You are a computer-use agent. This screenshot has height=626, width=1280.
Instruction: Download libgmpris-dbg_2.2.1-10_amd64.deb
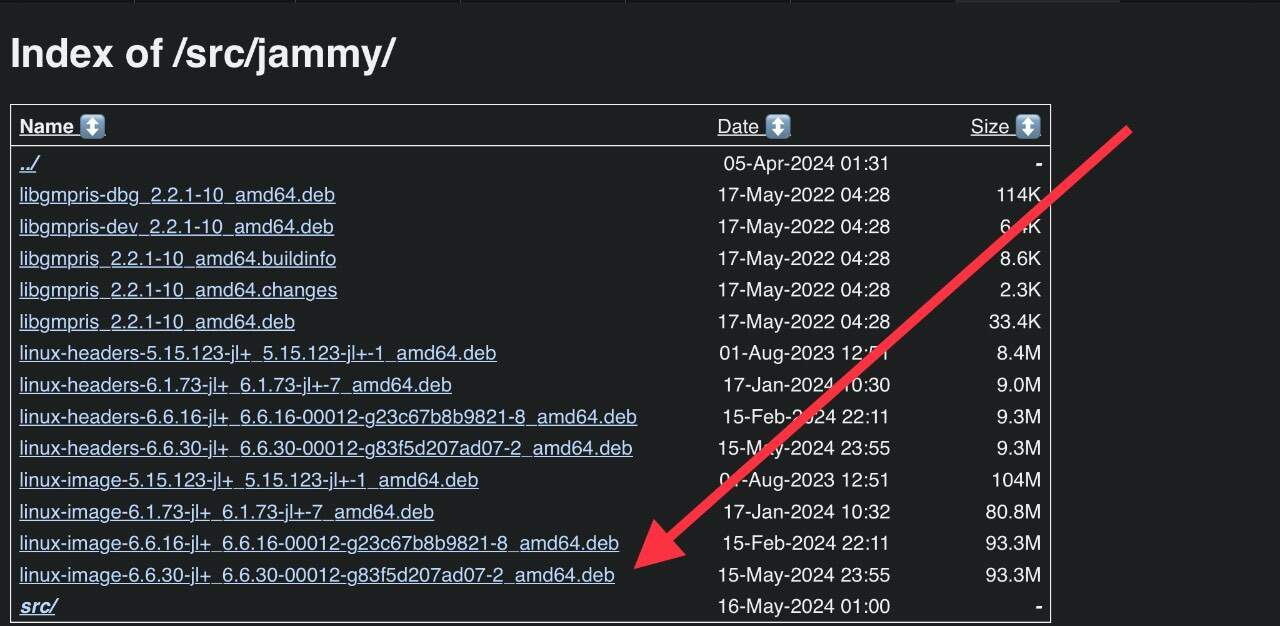tap(177, 195)
